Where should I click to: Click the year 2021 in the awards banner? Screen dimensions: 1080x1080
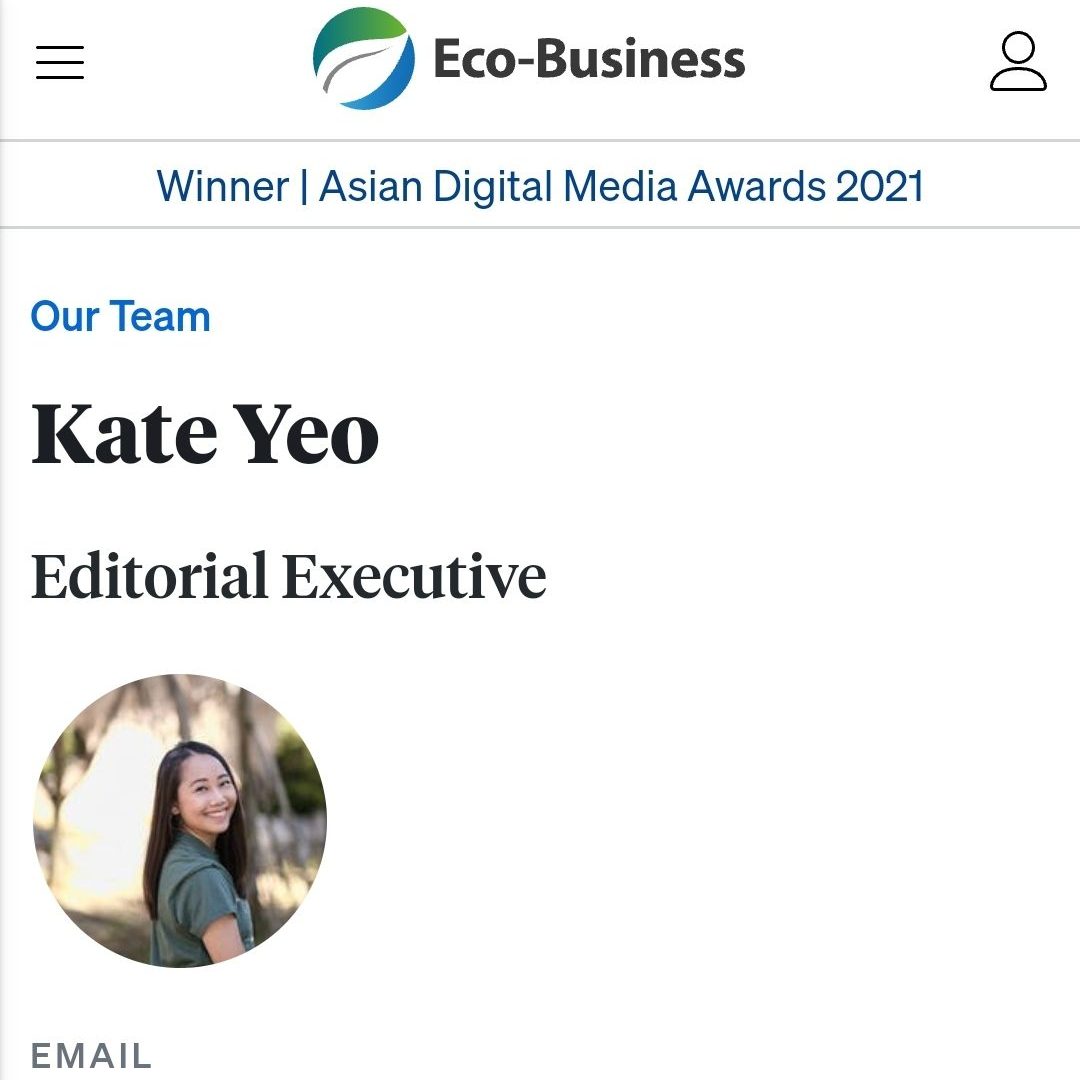point(879,187)
